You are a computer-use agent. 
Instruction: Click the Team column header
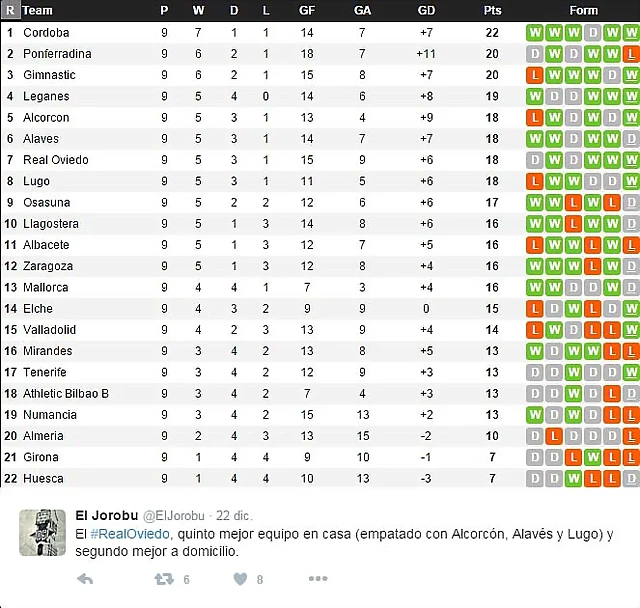[38, 10]
